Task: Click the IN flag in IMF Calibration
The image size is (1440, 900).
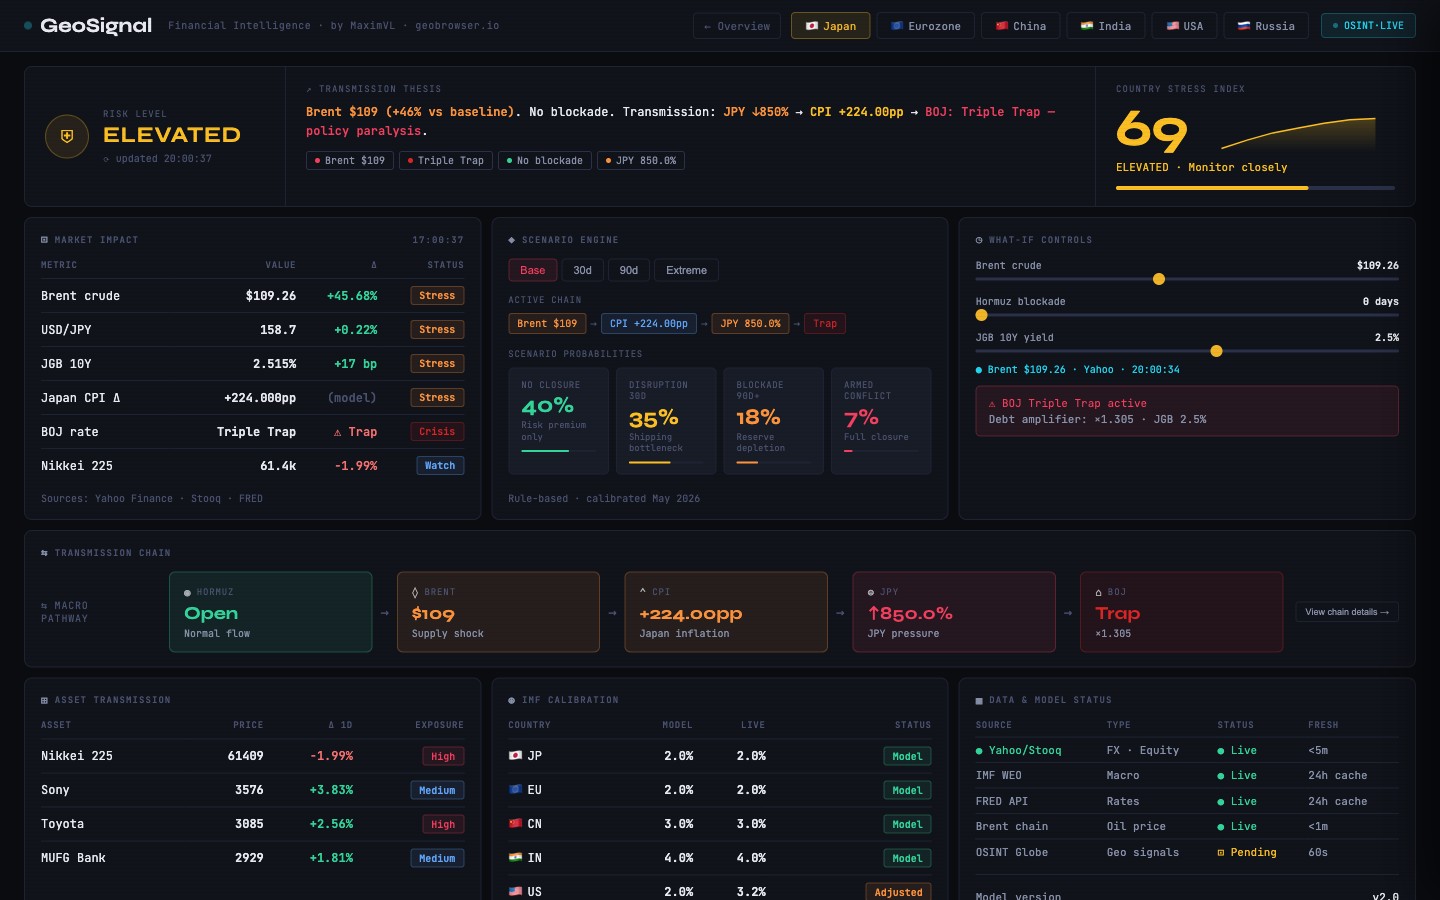Action: coord(515,858)
